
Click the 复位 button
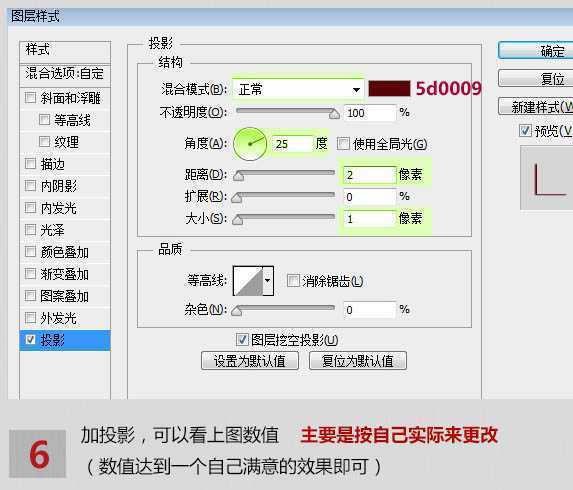536,78
